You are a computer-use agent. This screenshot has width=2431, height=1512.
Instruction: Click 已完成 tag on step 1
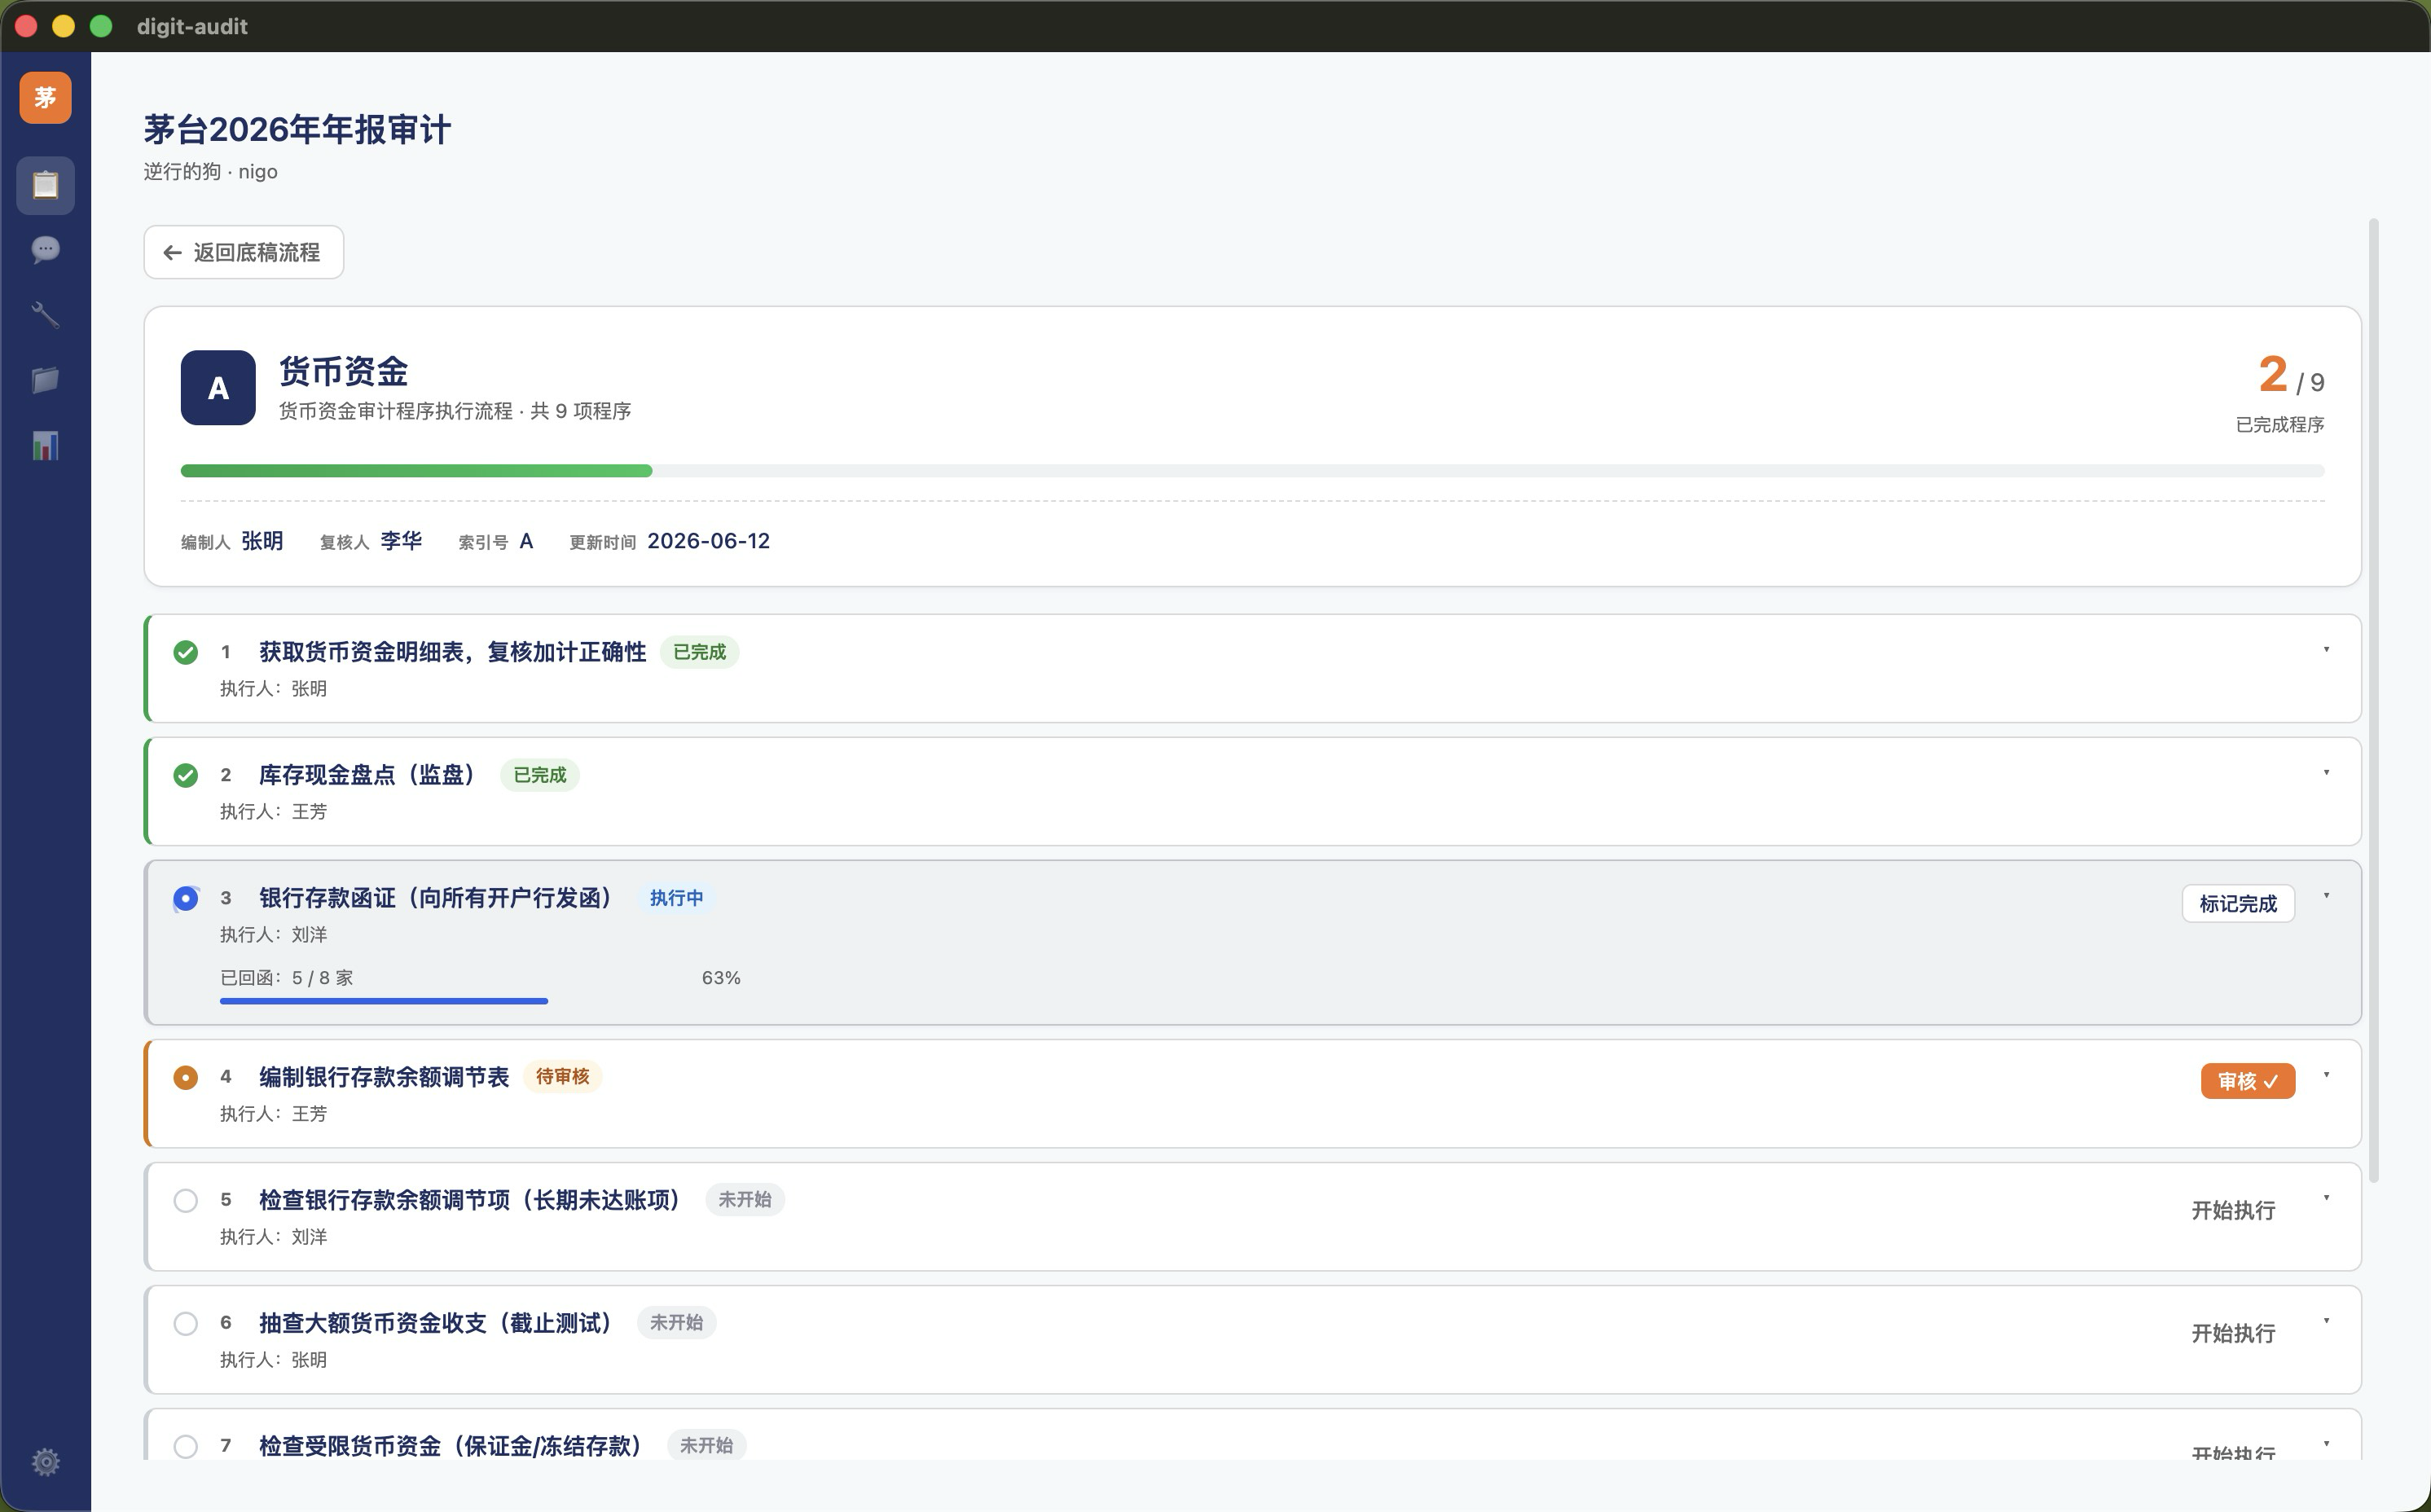(699, 652)
